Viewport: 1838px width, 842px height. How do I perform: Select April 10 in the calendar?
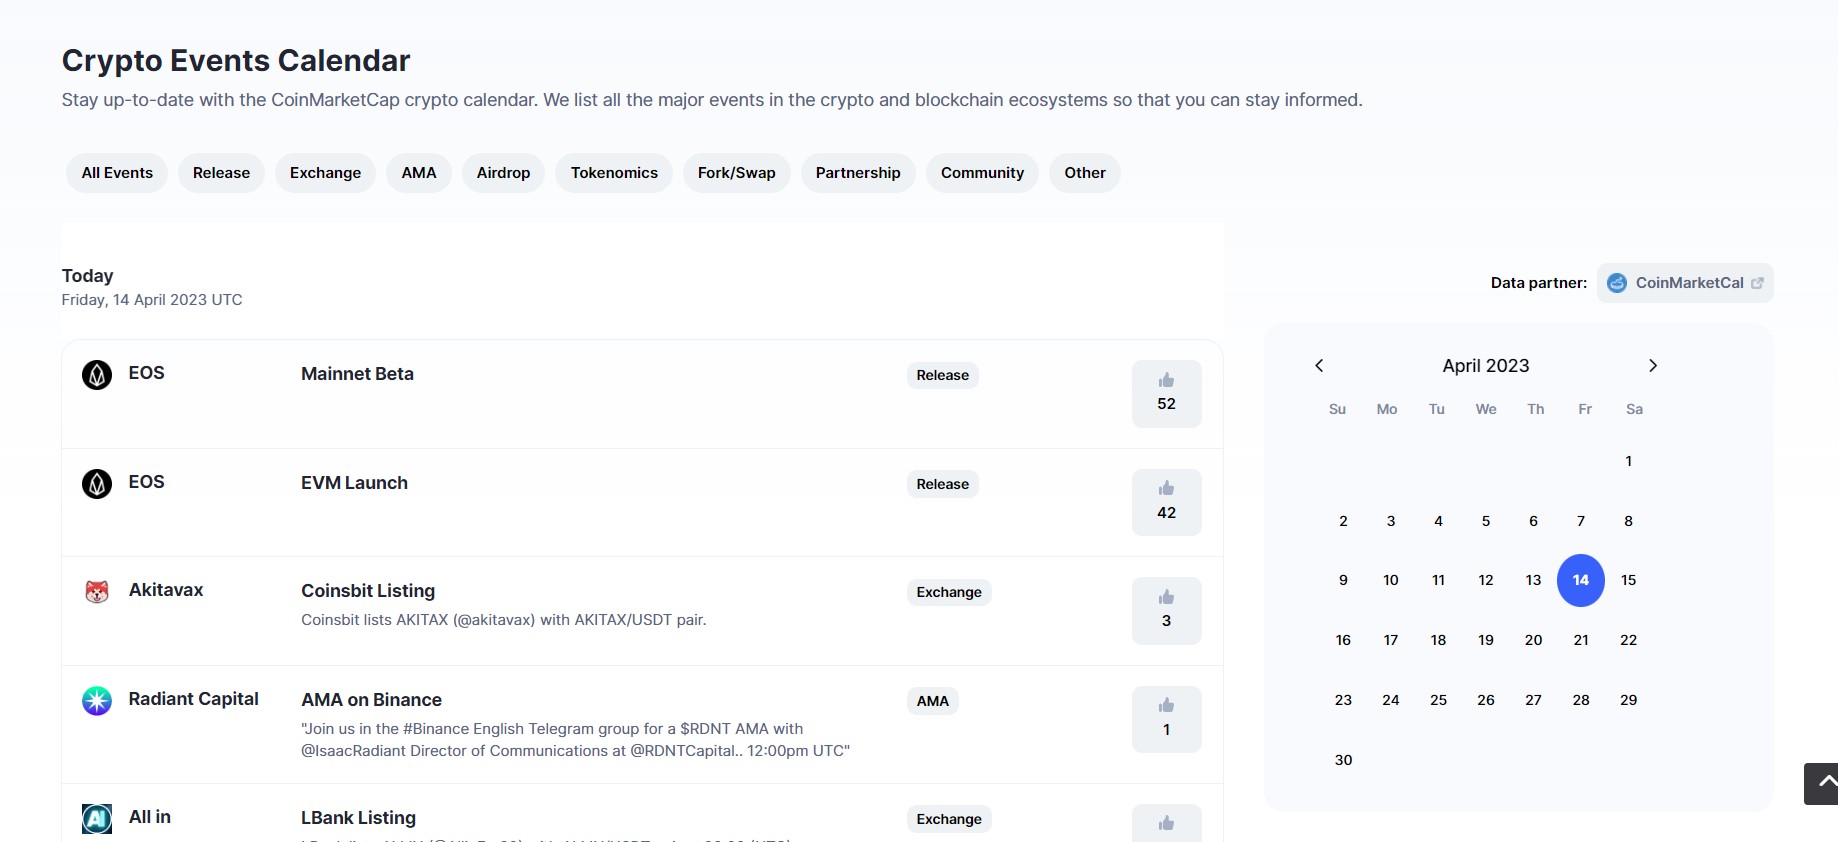point(1391,580)
